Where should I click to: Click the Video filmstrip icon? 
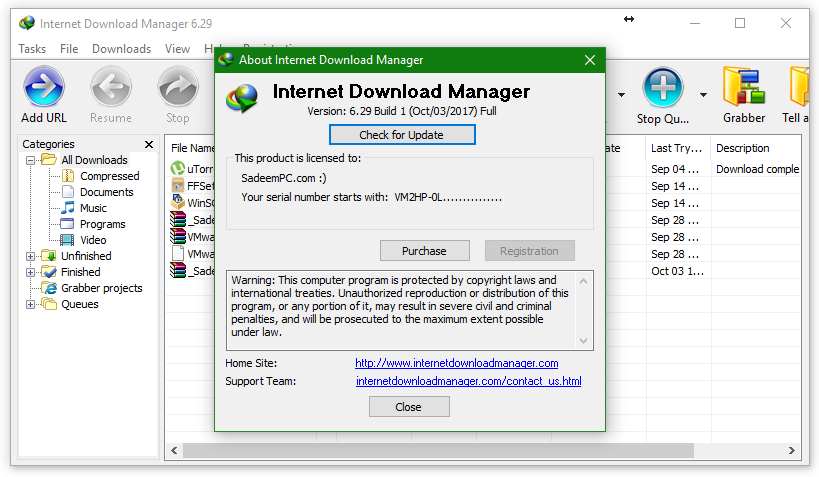(67, 240)
